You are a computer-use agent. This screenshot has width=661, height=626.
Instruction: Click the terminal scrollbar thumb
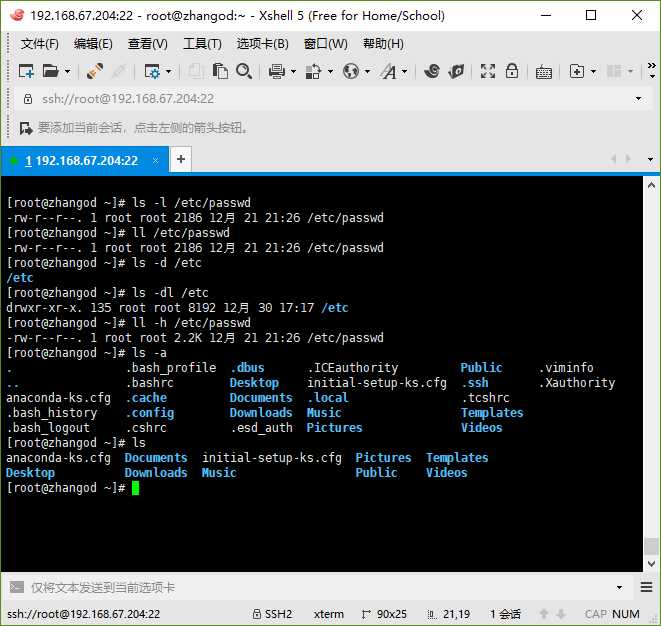pyautogui.click(x=651, y=546)
